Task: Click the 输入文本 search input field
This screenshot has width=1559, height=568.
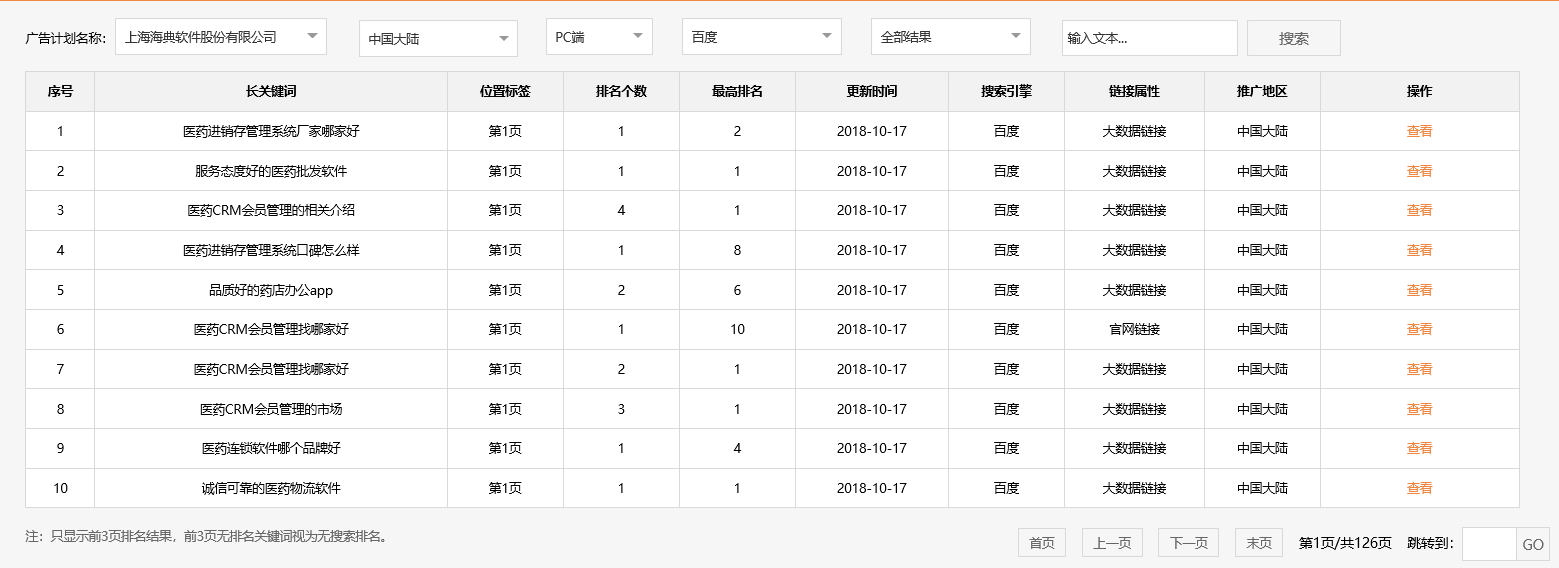Action: pos(1149,38)
